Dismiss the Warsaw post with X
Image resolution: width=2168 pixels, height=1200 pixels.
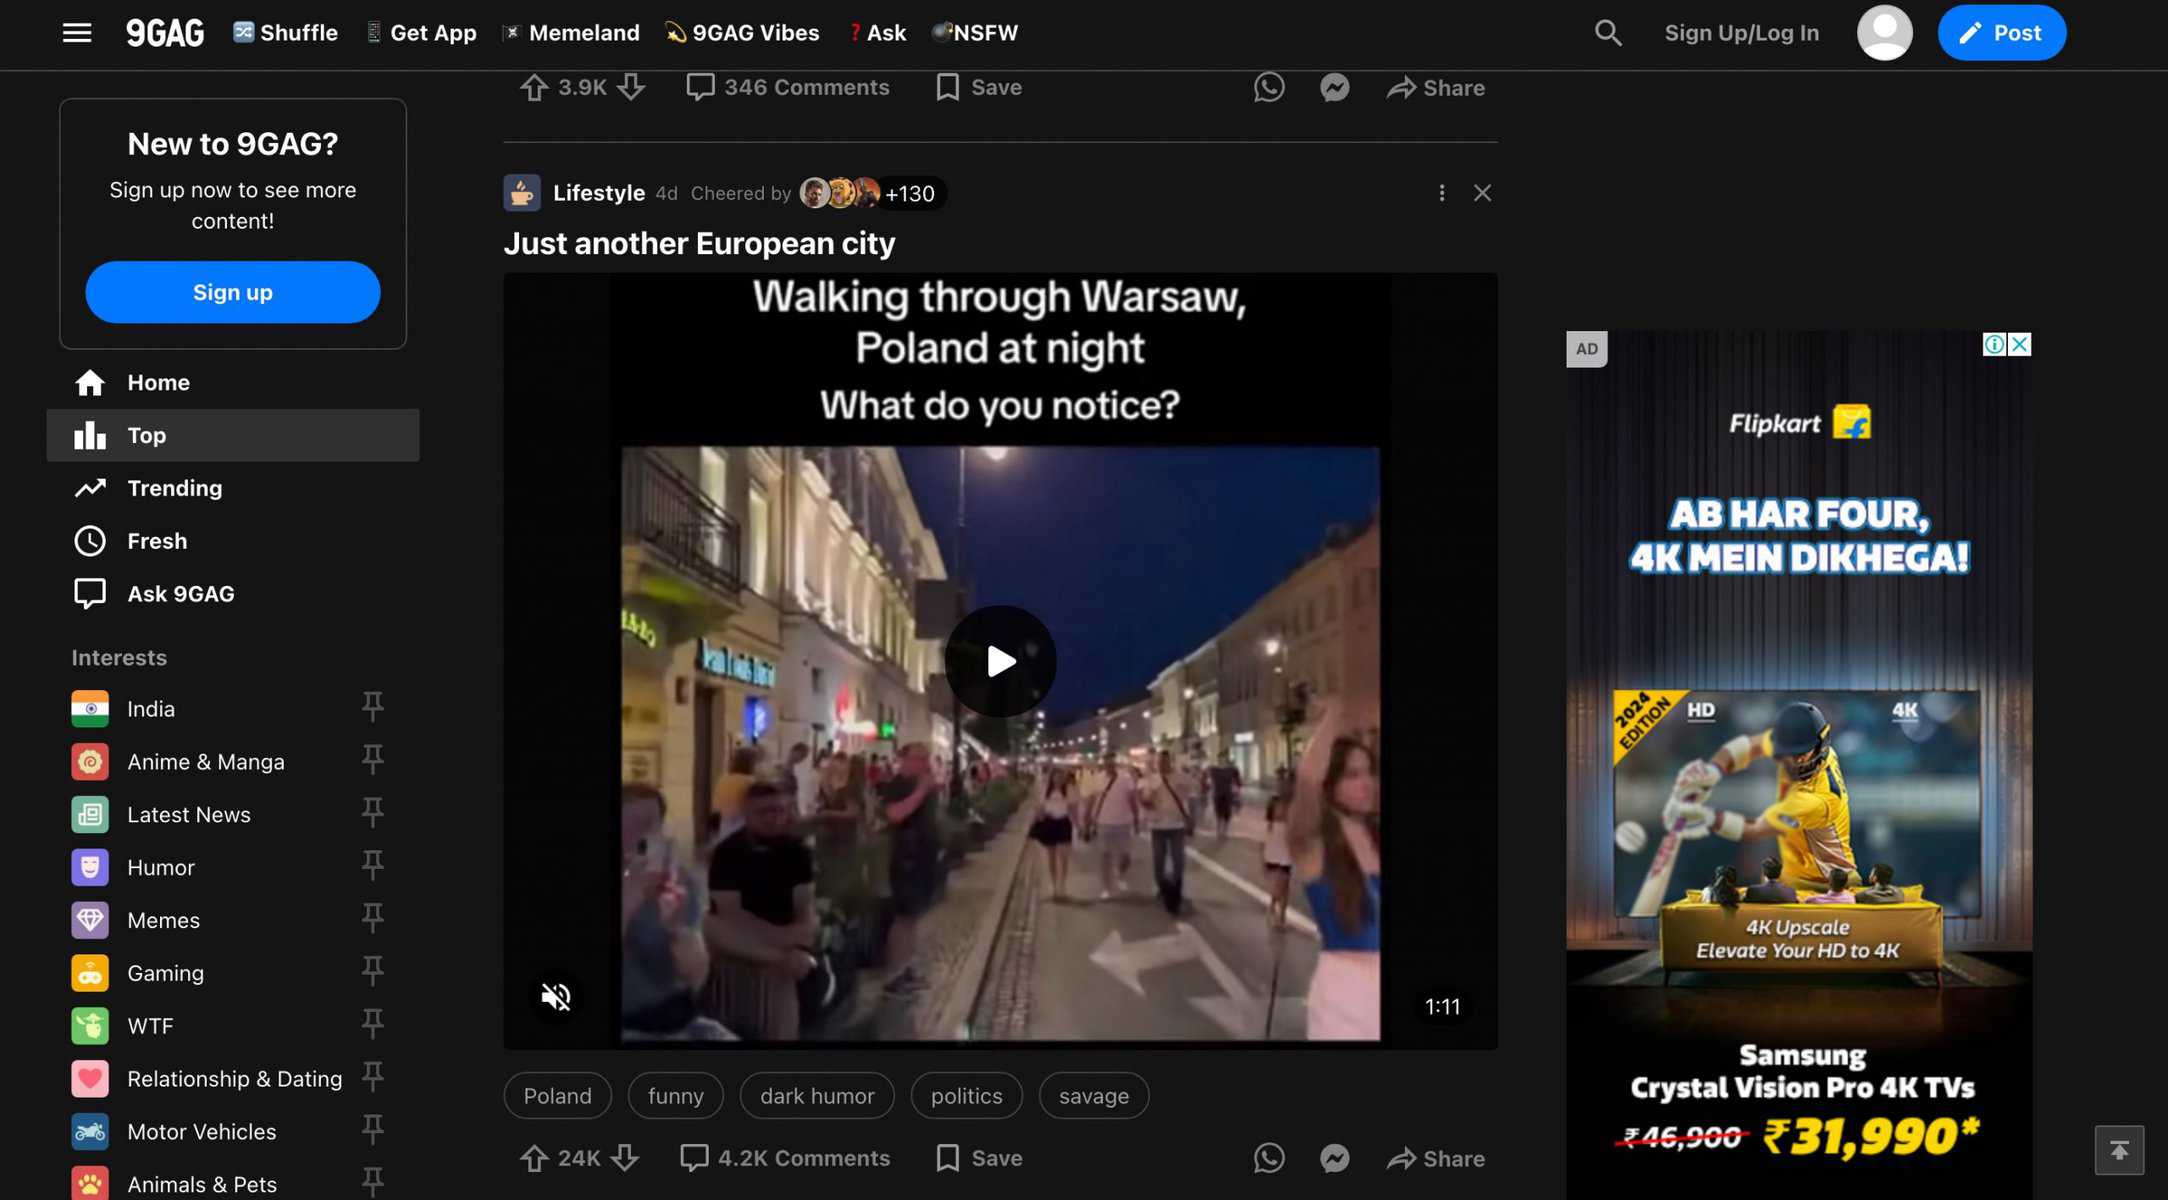[1482, 193]
